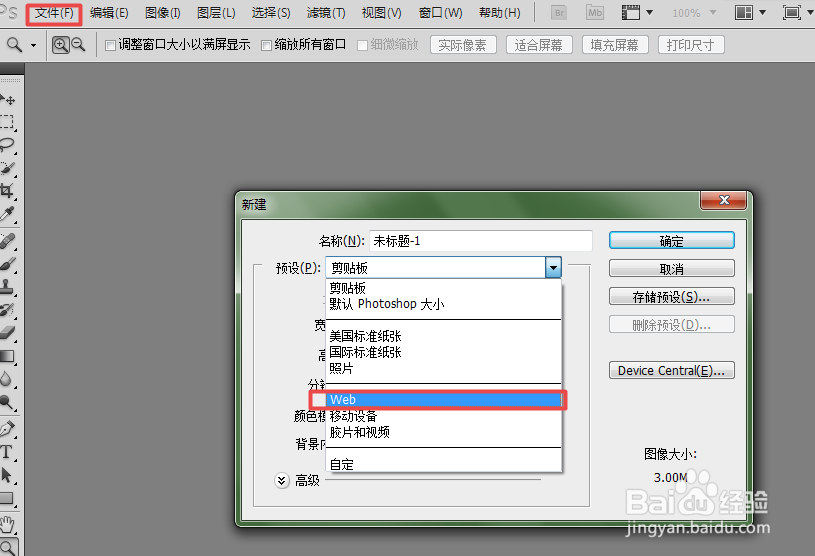Viewport: 815px width, 556px height.
Task: Select the Blur tool
Action: (7, 379)
